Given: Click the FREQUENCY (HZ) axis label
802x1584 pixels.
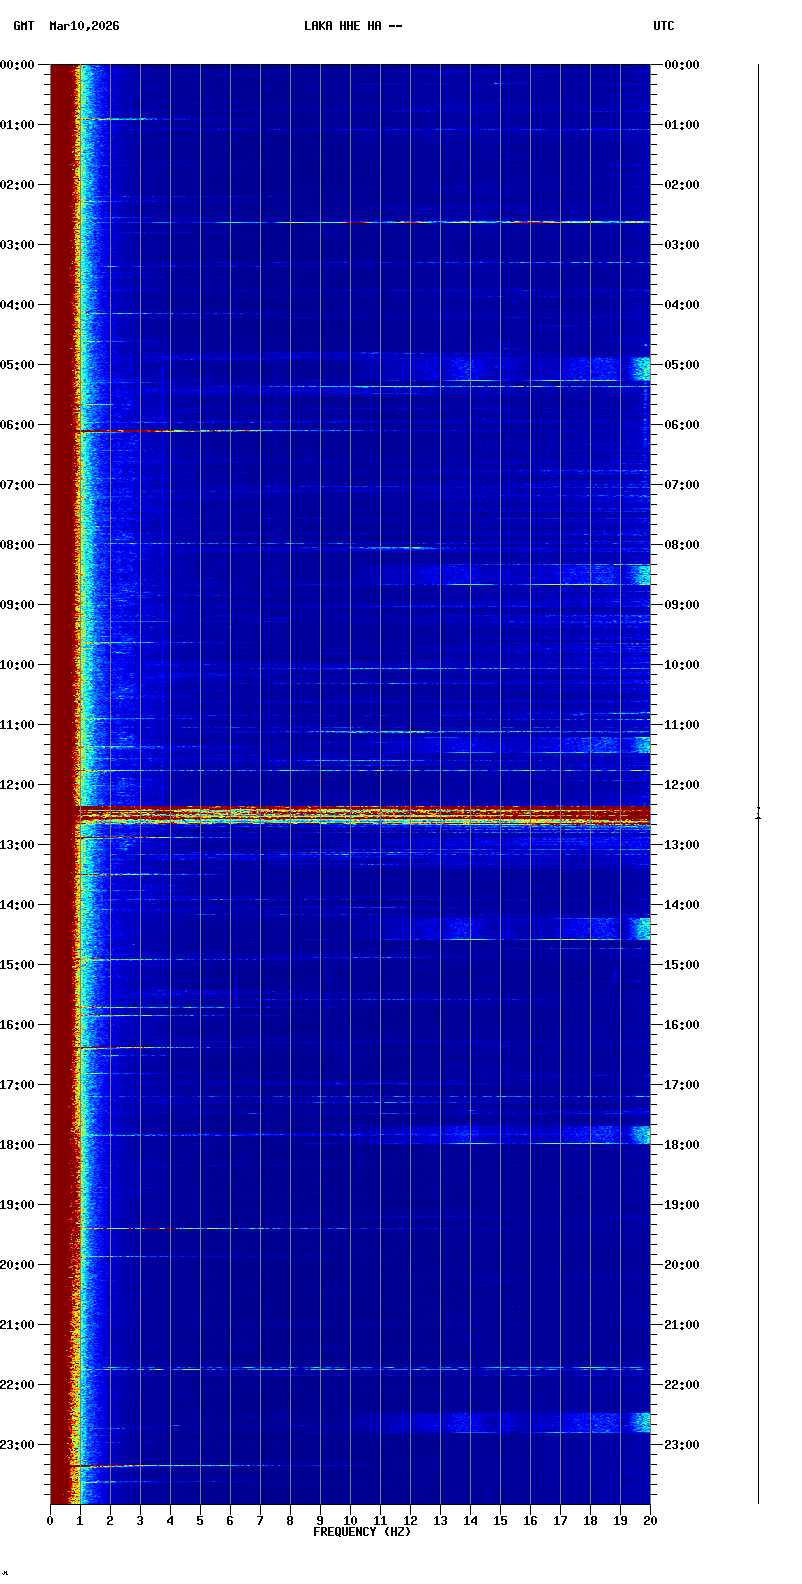Looking at the screenshot, I should pos(362,1532).
